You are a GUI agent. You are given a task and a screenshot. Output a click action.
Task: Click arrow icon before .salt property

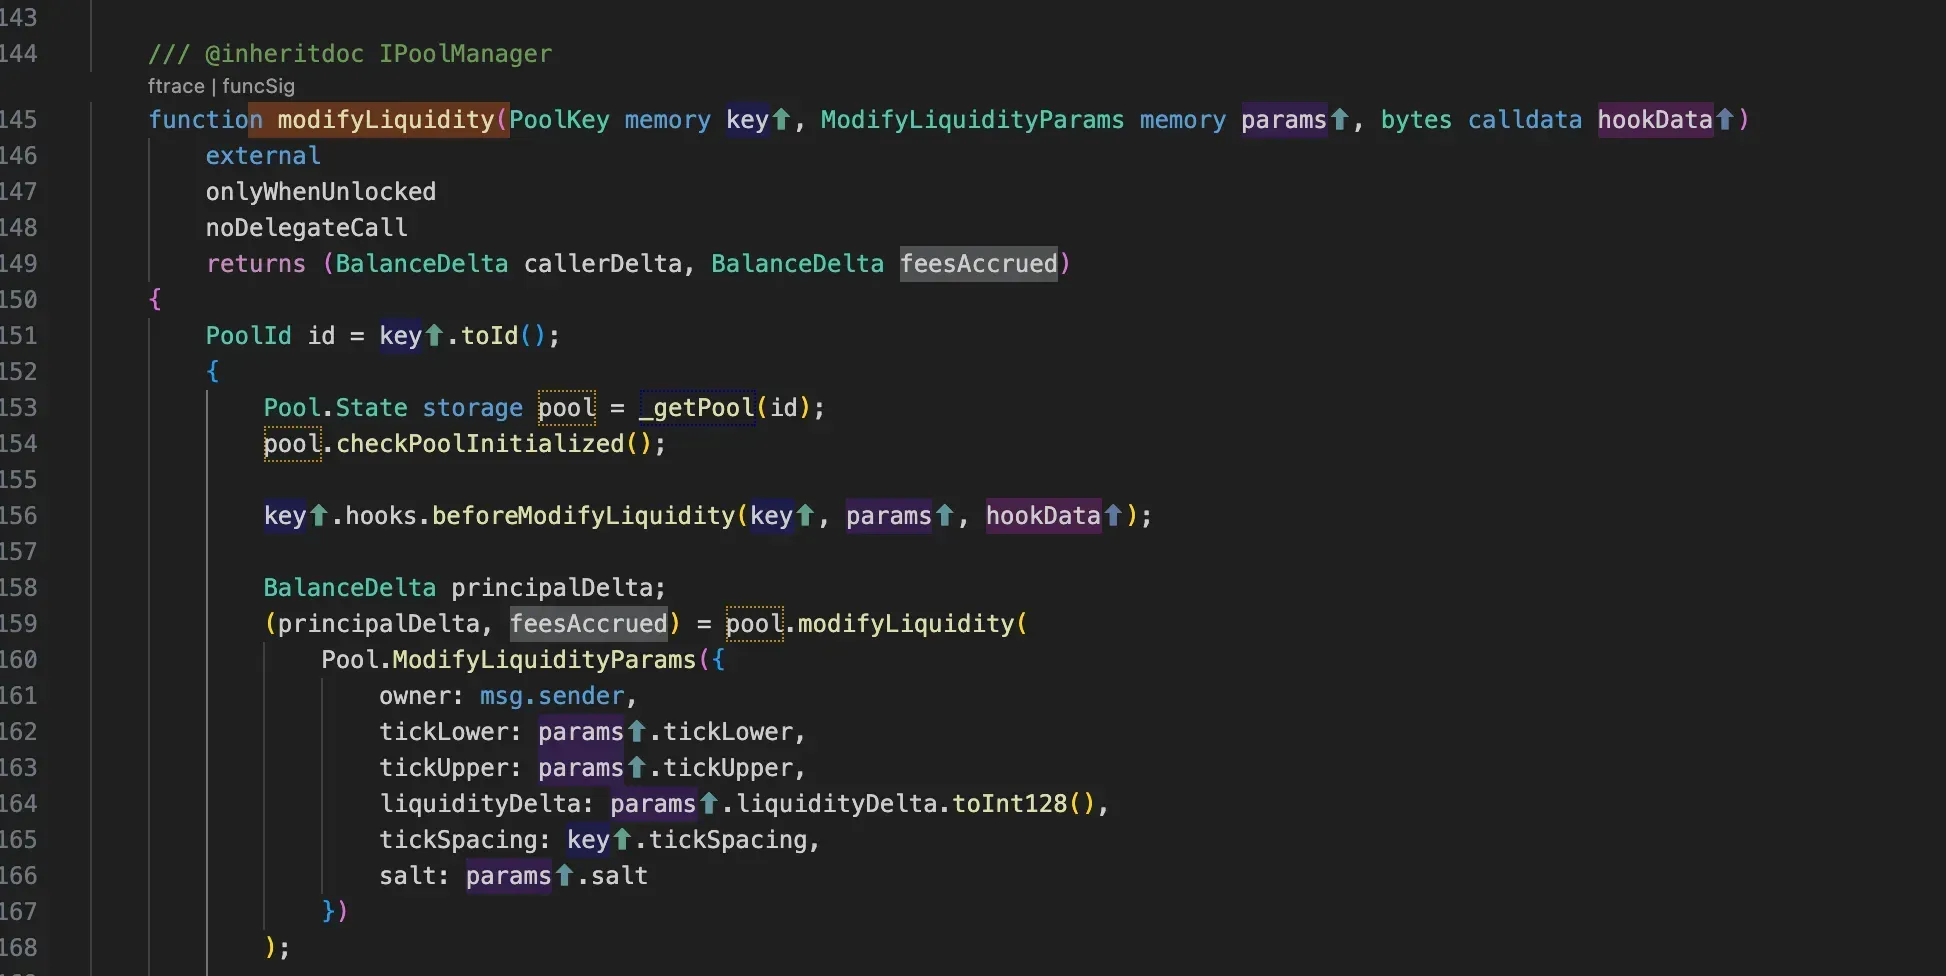point(564,876)
